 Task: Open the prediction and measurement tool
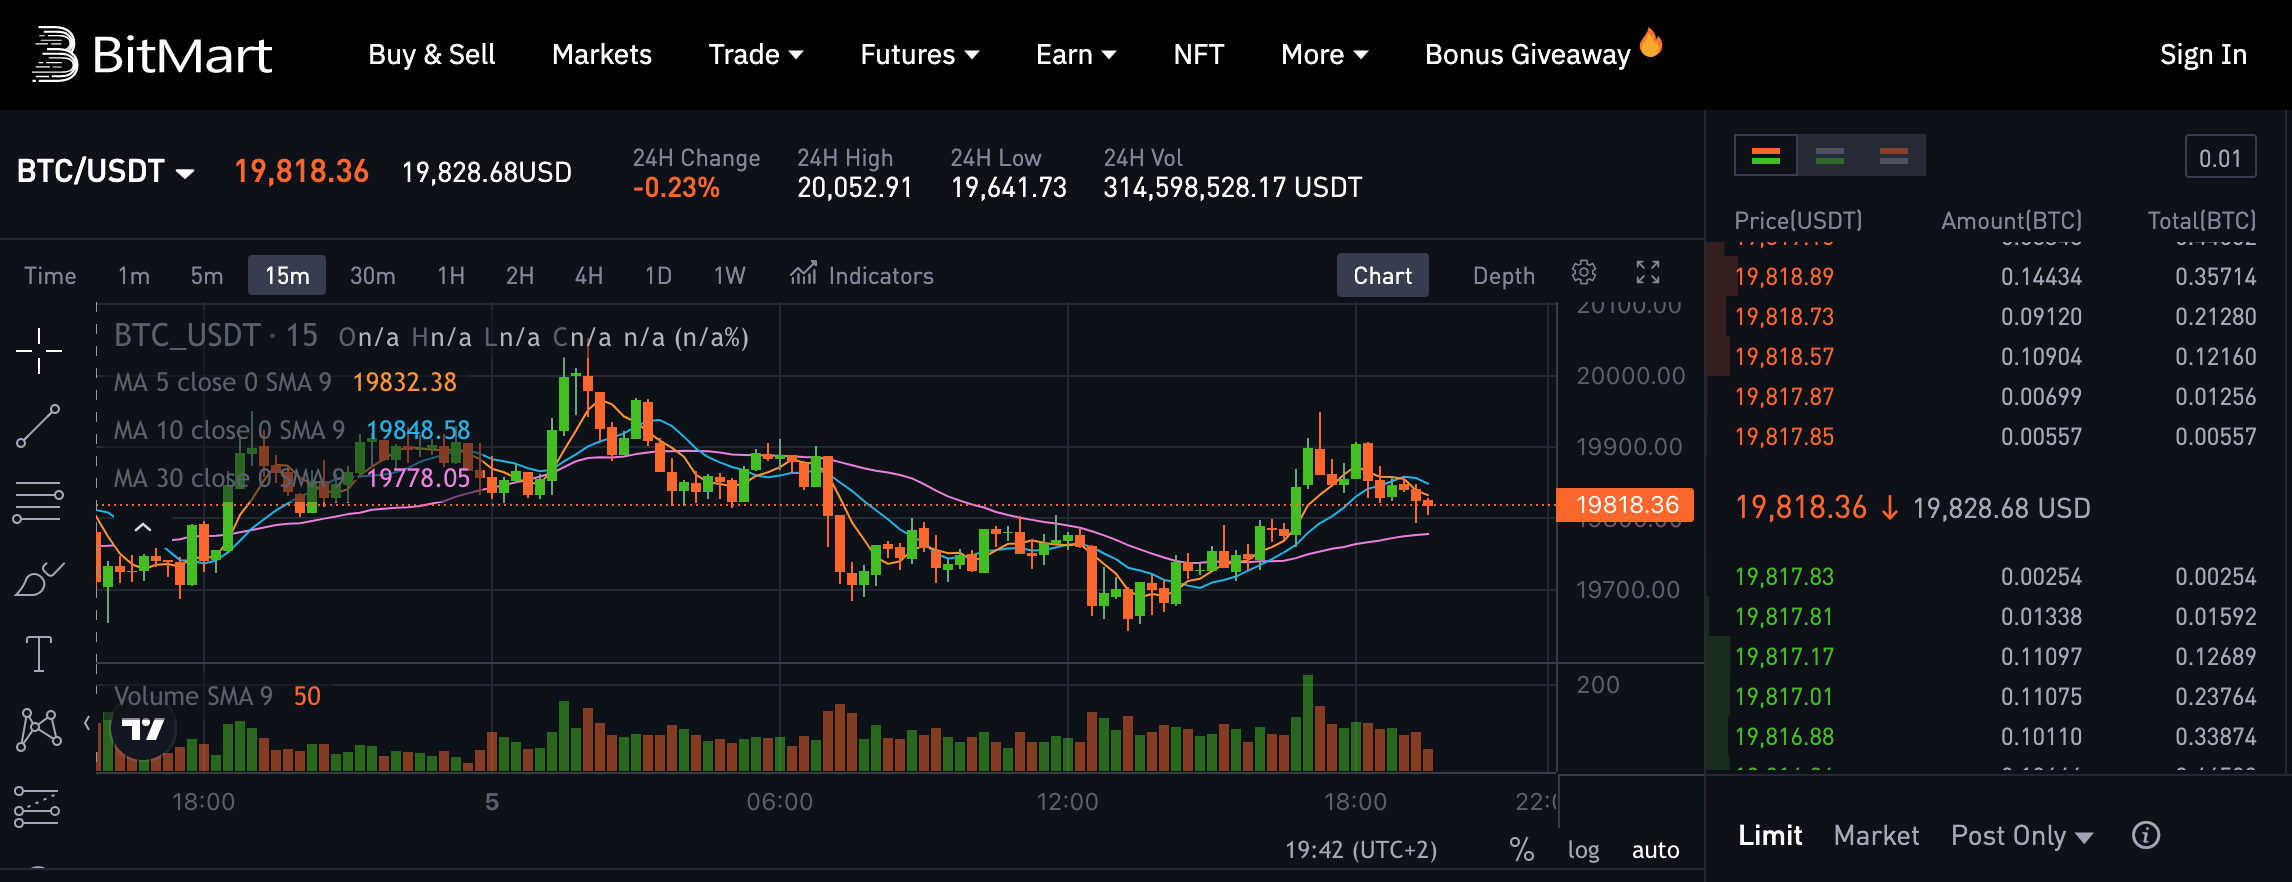pos(37,806)
